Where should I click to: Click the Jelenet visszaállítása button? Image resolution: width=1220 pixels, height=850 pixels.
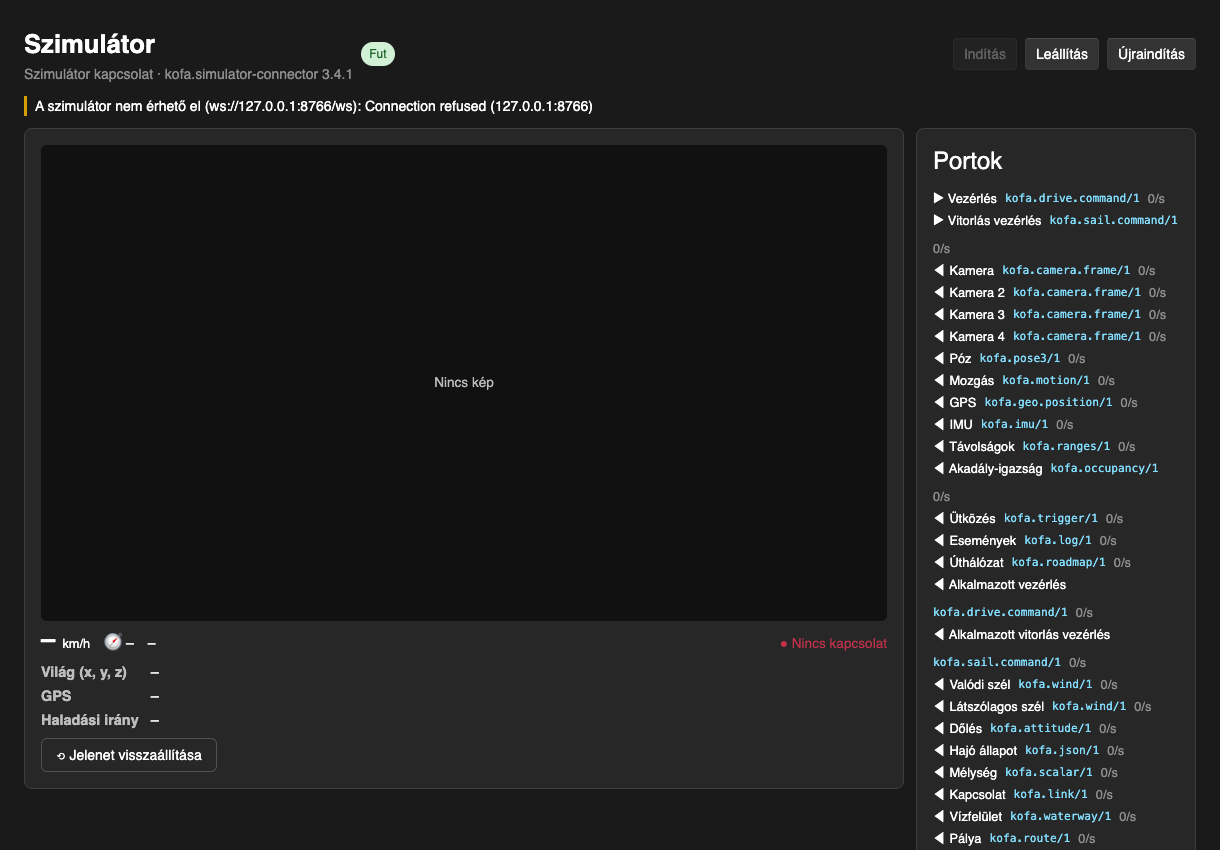pos(129,755)
